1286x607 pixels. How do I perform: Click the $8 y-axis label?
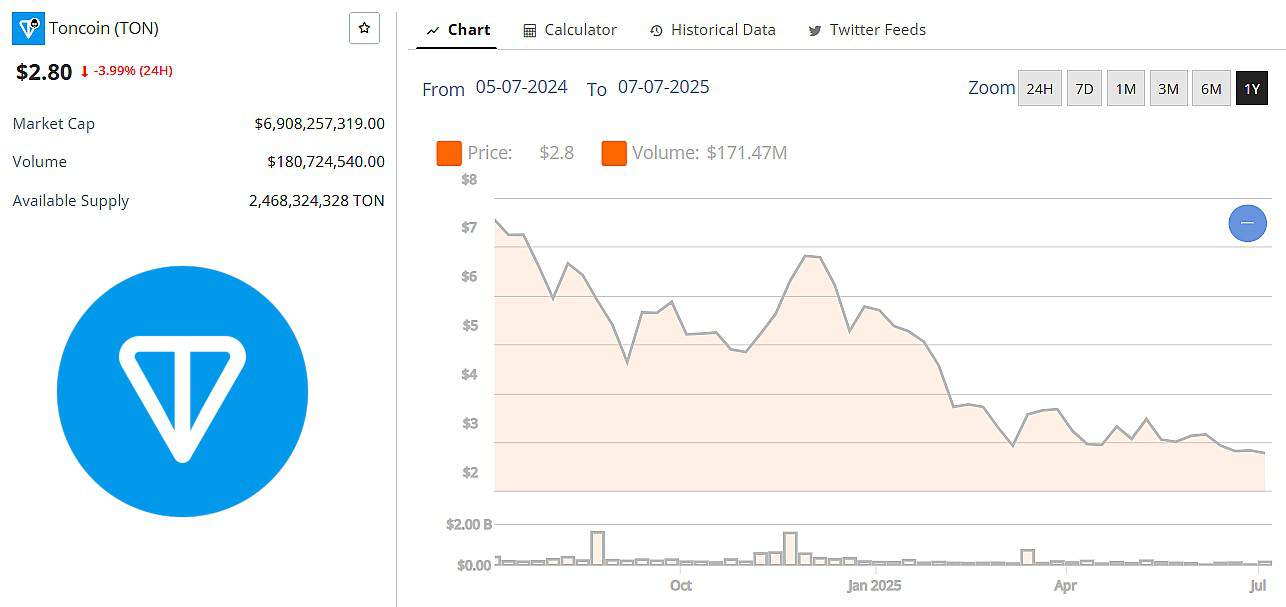(x=469, y=180)
